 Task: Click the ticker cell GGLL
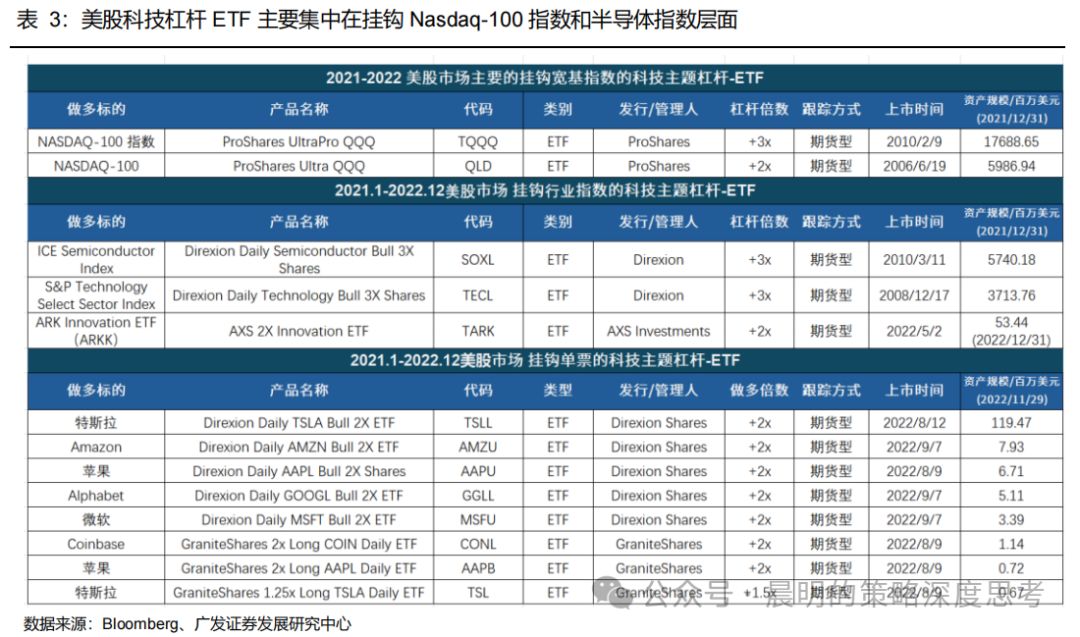tap(477, 495)
